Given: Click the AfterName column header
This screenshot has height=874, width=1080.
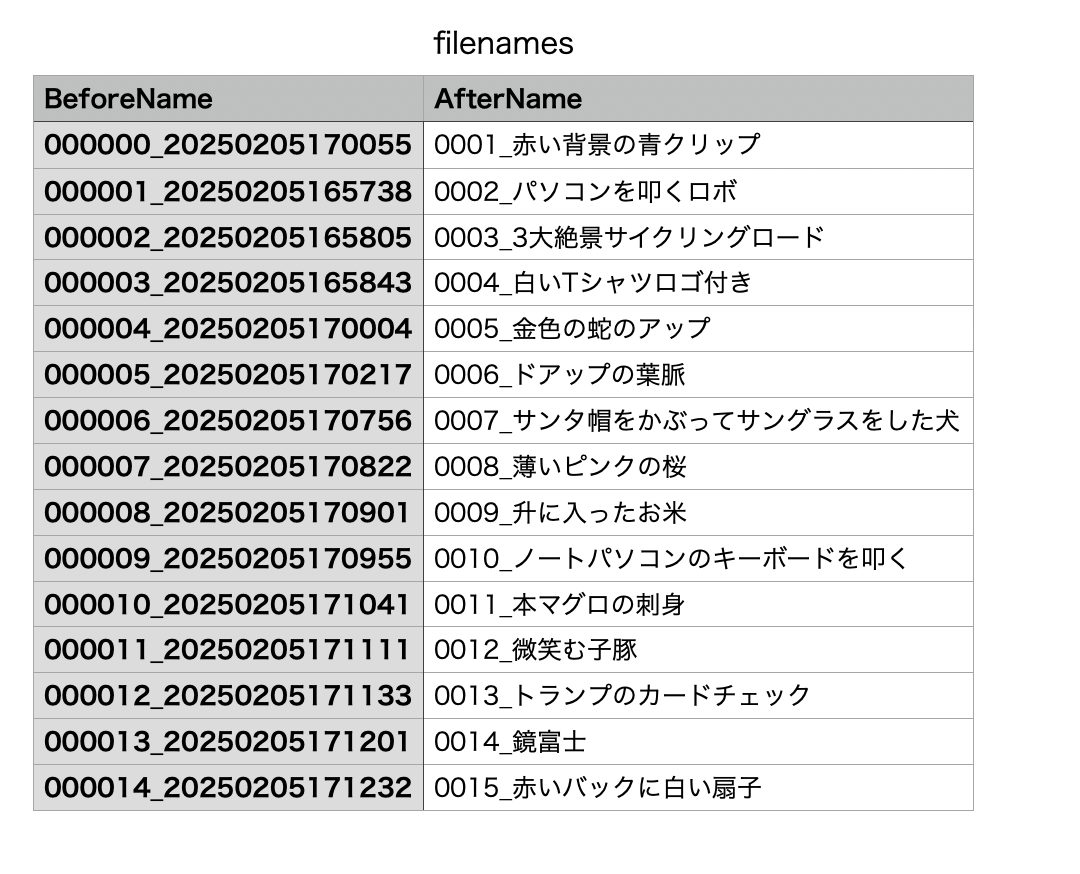Looking at the screenshot, I should pos(698,98).
